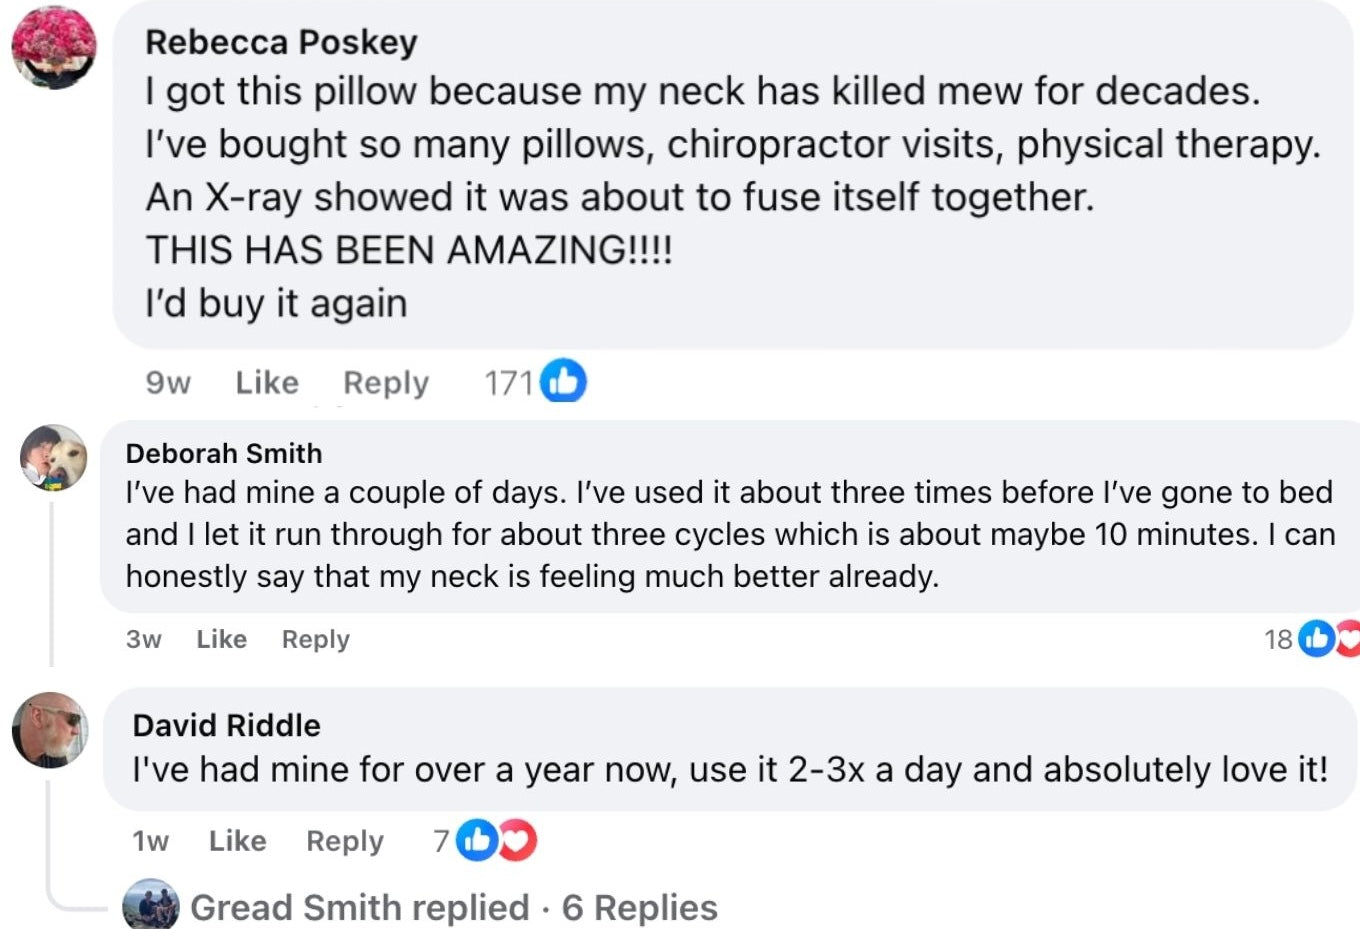Click heart reaction icon on Deborah's comment
The height and width of the screenshot is (929, 1360).
[1349, 638]
